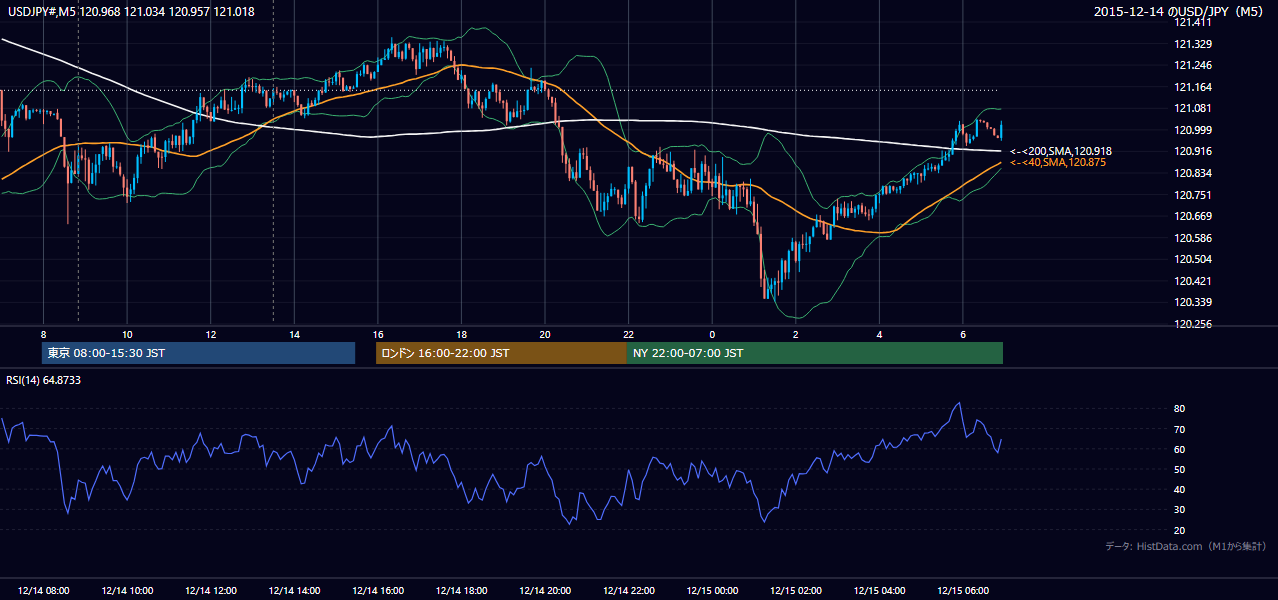Image resolution: width=1278 pixels, height=600 pixels.
Task: Click price axis value 120.669
Action: click(1192, 216)
